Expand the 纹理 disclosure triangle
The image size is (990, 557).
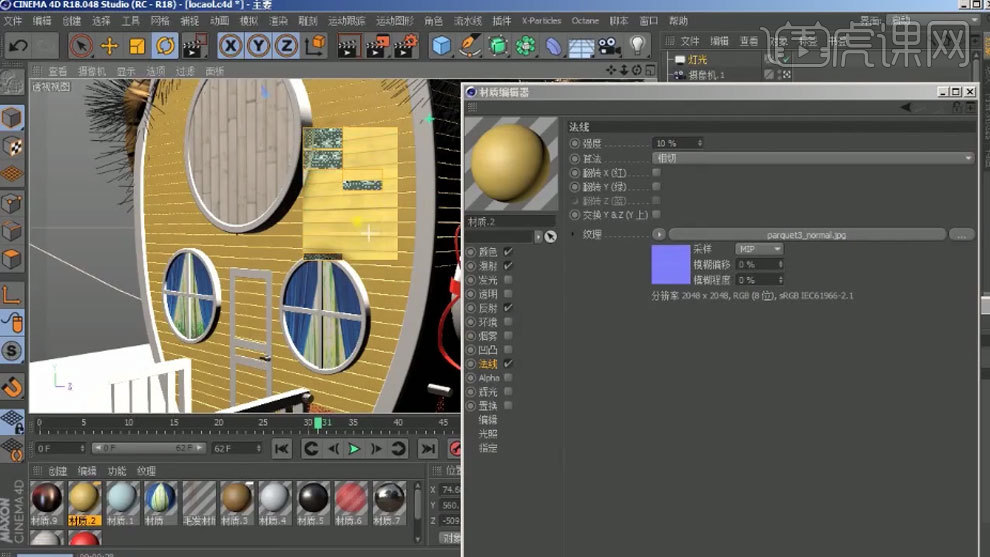click(x=573, y=234)
